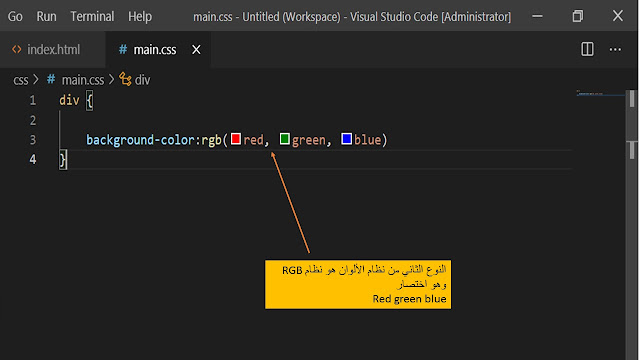Click line number 3 in the gutter
640x360 pixels.
tap(33, 140)
